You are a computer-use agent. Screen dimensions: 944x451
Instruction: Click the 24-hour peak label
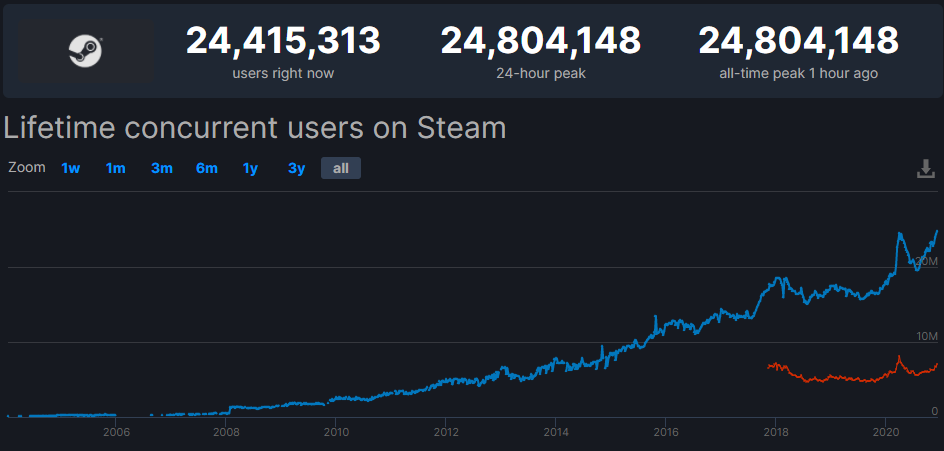tap(541, 73)
